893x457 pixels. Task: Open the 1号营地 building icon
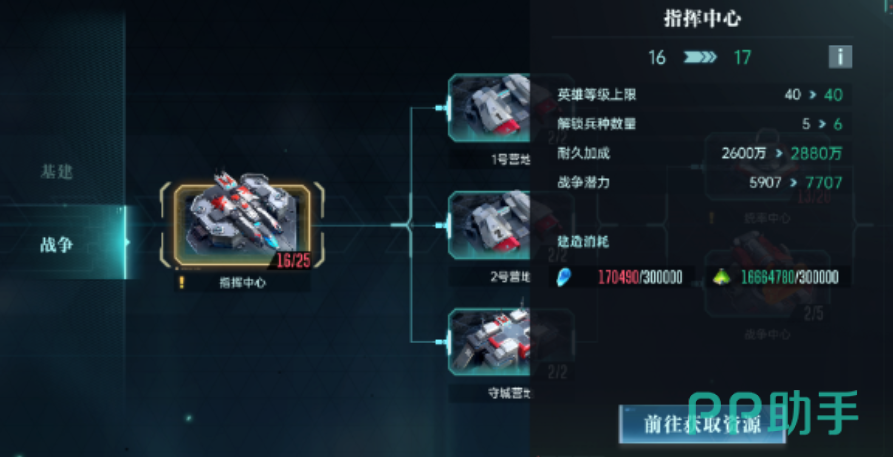490,108
